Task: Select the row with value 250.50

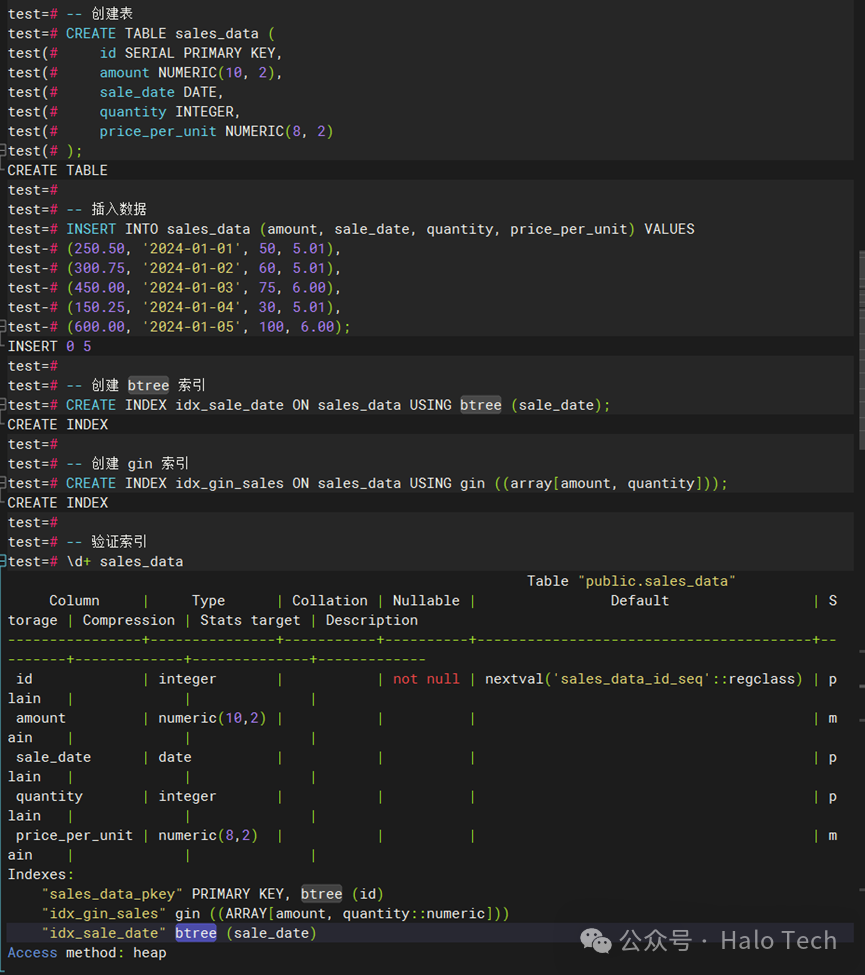Action: pyautogui.click(x=204, y=249)
